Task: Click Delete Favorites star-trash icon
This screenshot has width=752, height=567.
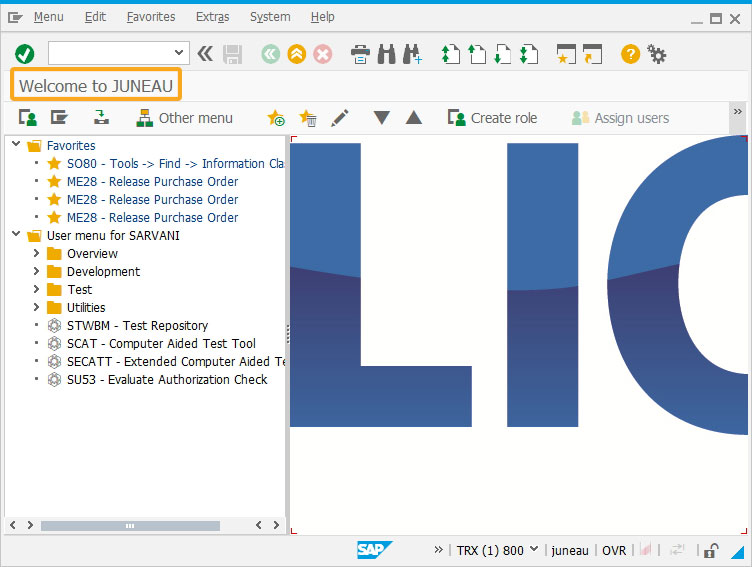Action: [307, 118]
